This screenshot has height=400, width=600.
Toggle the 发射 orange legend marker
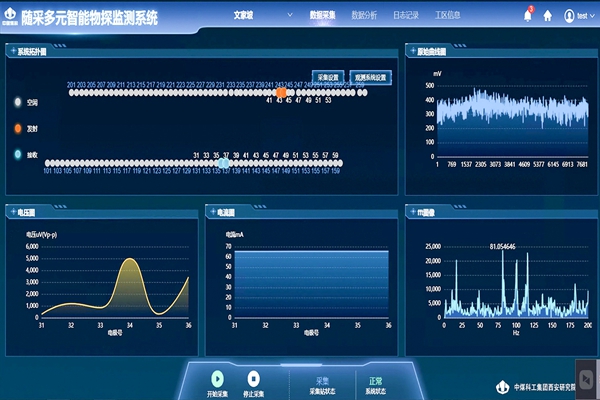(18, 129)
